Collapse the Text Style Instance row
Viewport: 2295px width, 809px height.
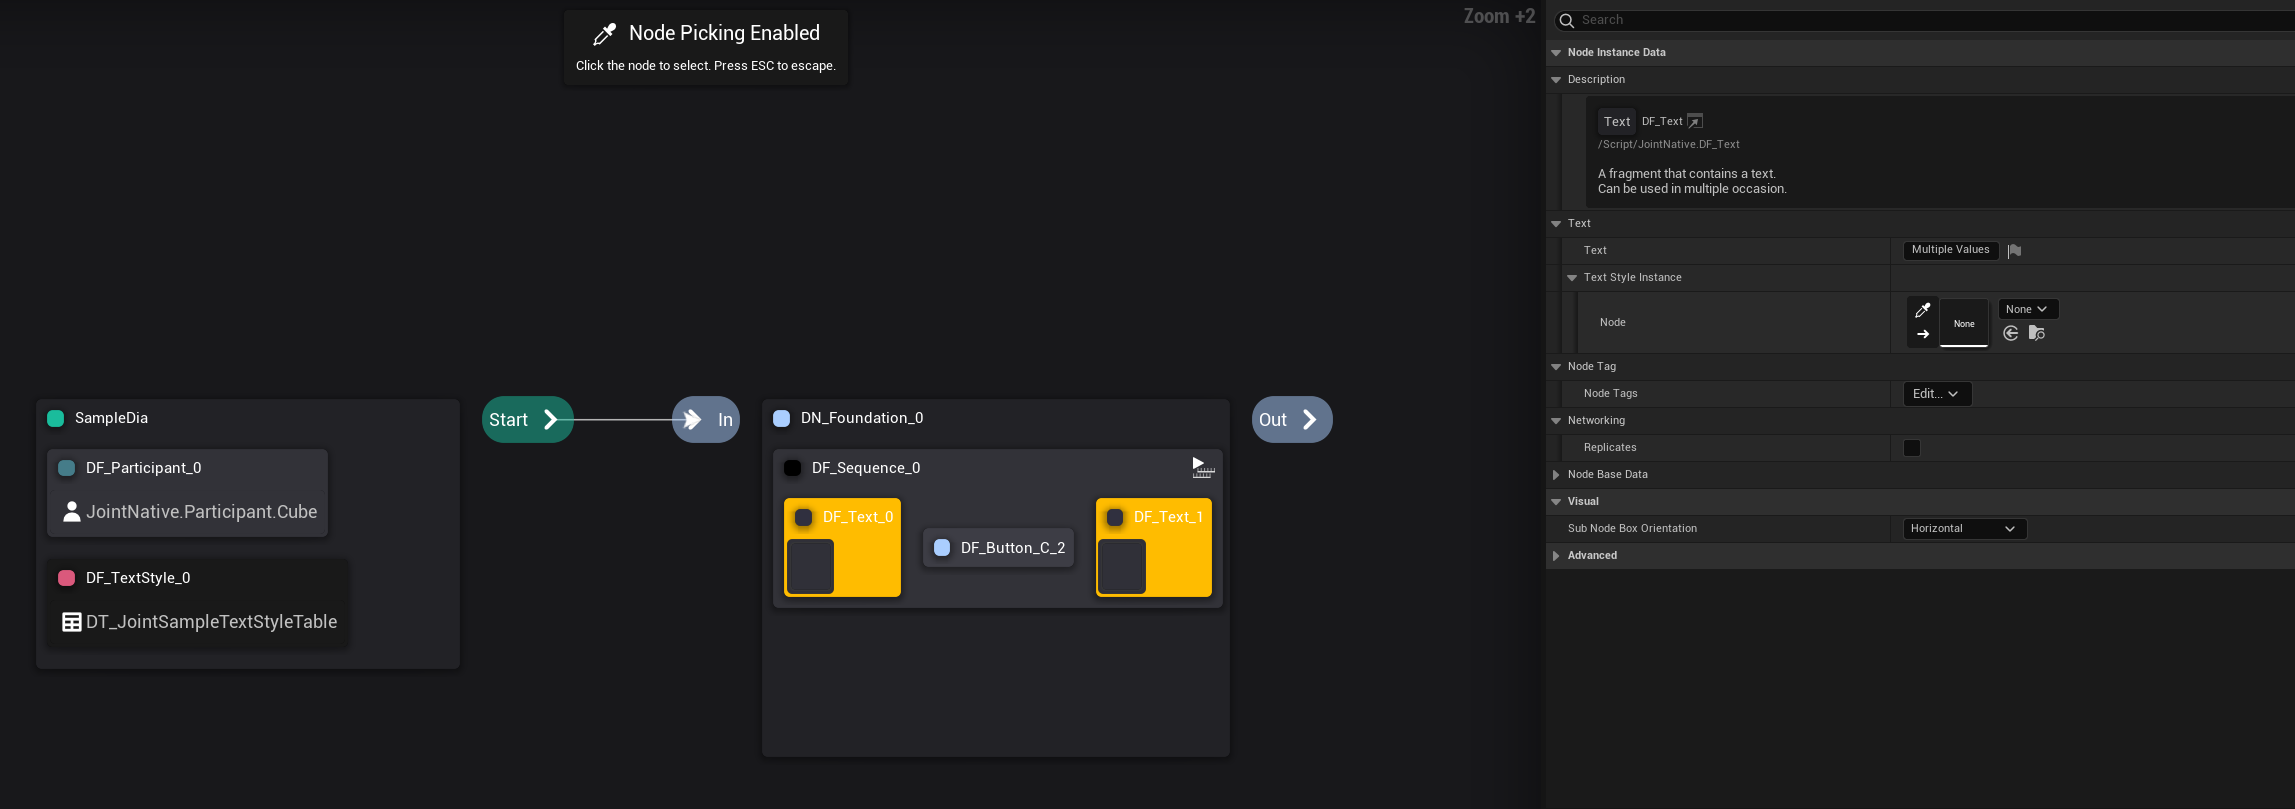(1572, 278)
